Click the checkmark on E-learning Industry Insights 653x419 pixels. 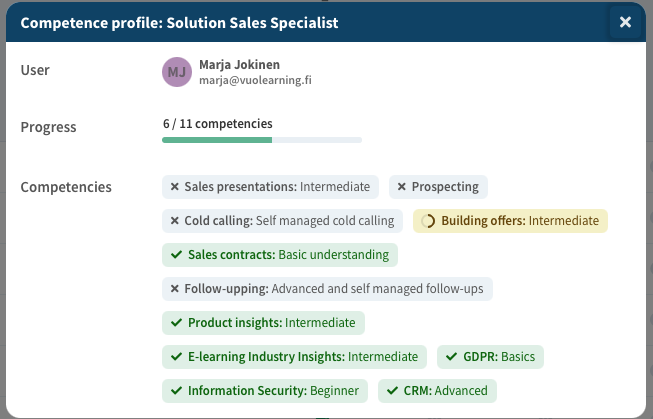(x=176, y=357)
